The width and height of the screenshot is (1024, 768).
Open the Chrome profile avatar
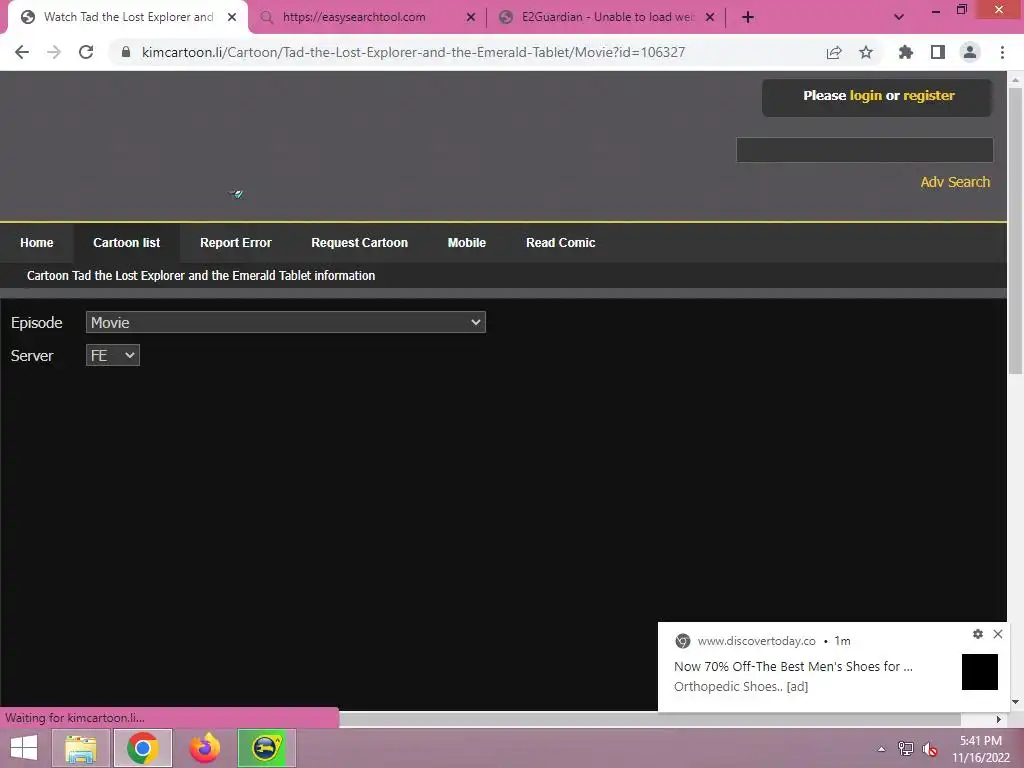[x=970, y=52]
